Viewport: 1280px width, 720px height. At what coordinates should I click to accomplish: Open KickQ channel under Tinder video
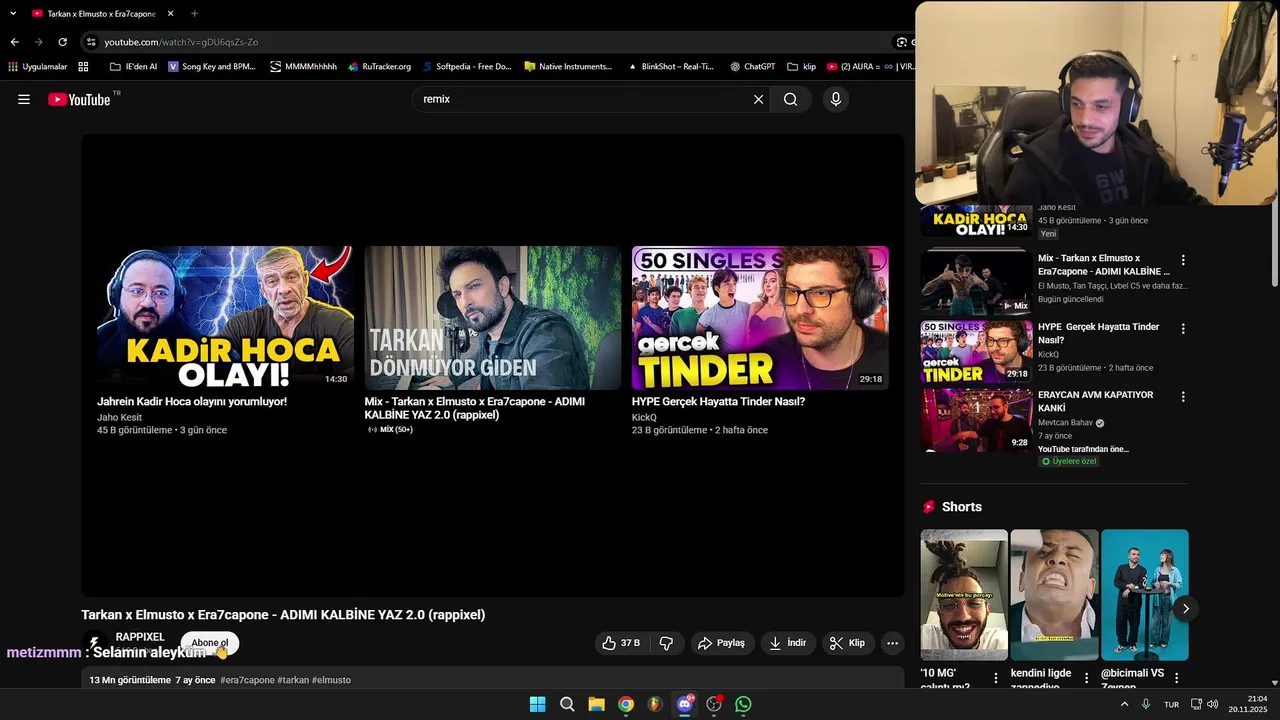(644, 417)
